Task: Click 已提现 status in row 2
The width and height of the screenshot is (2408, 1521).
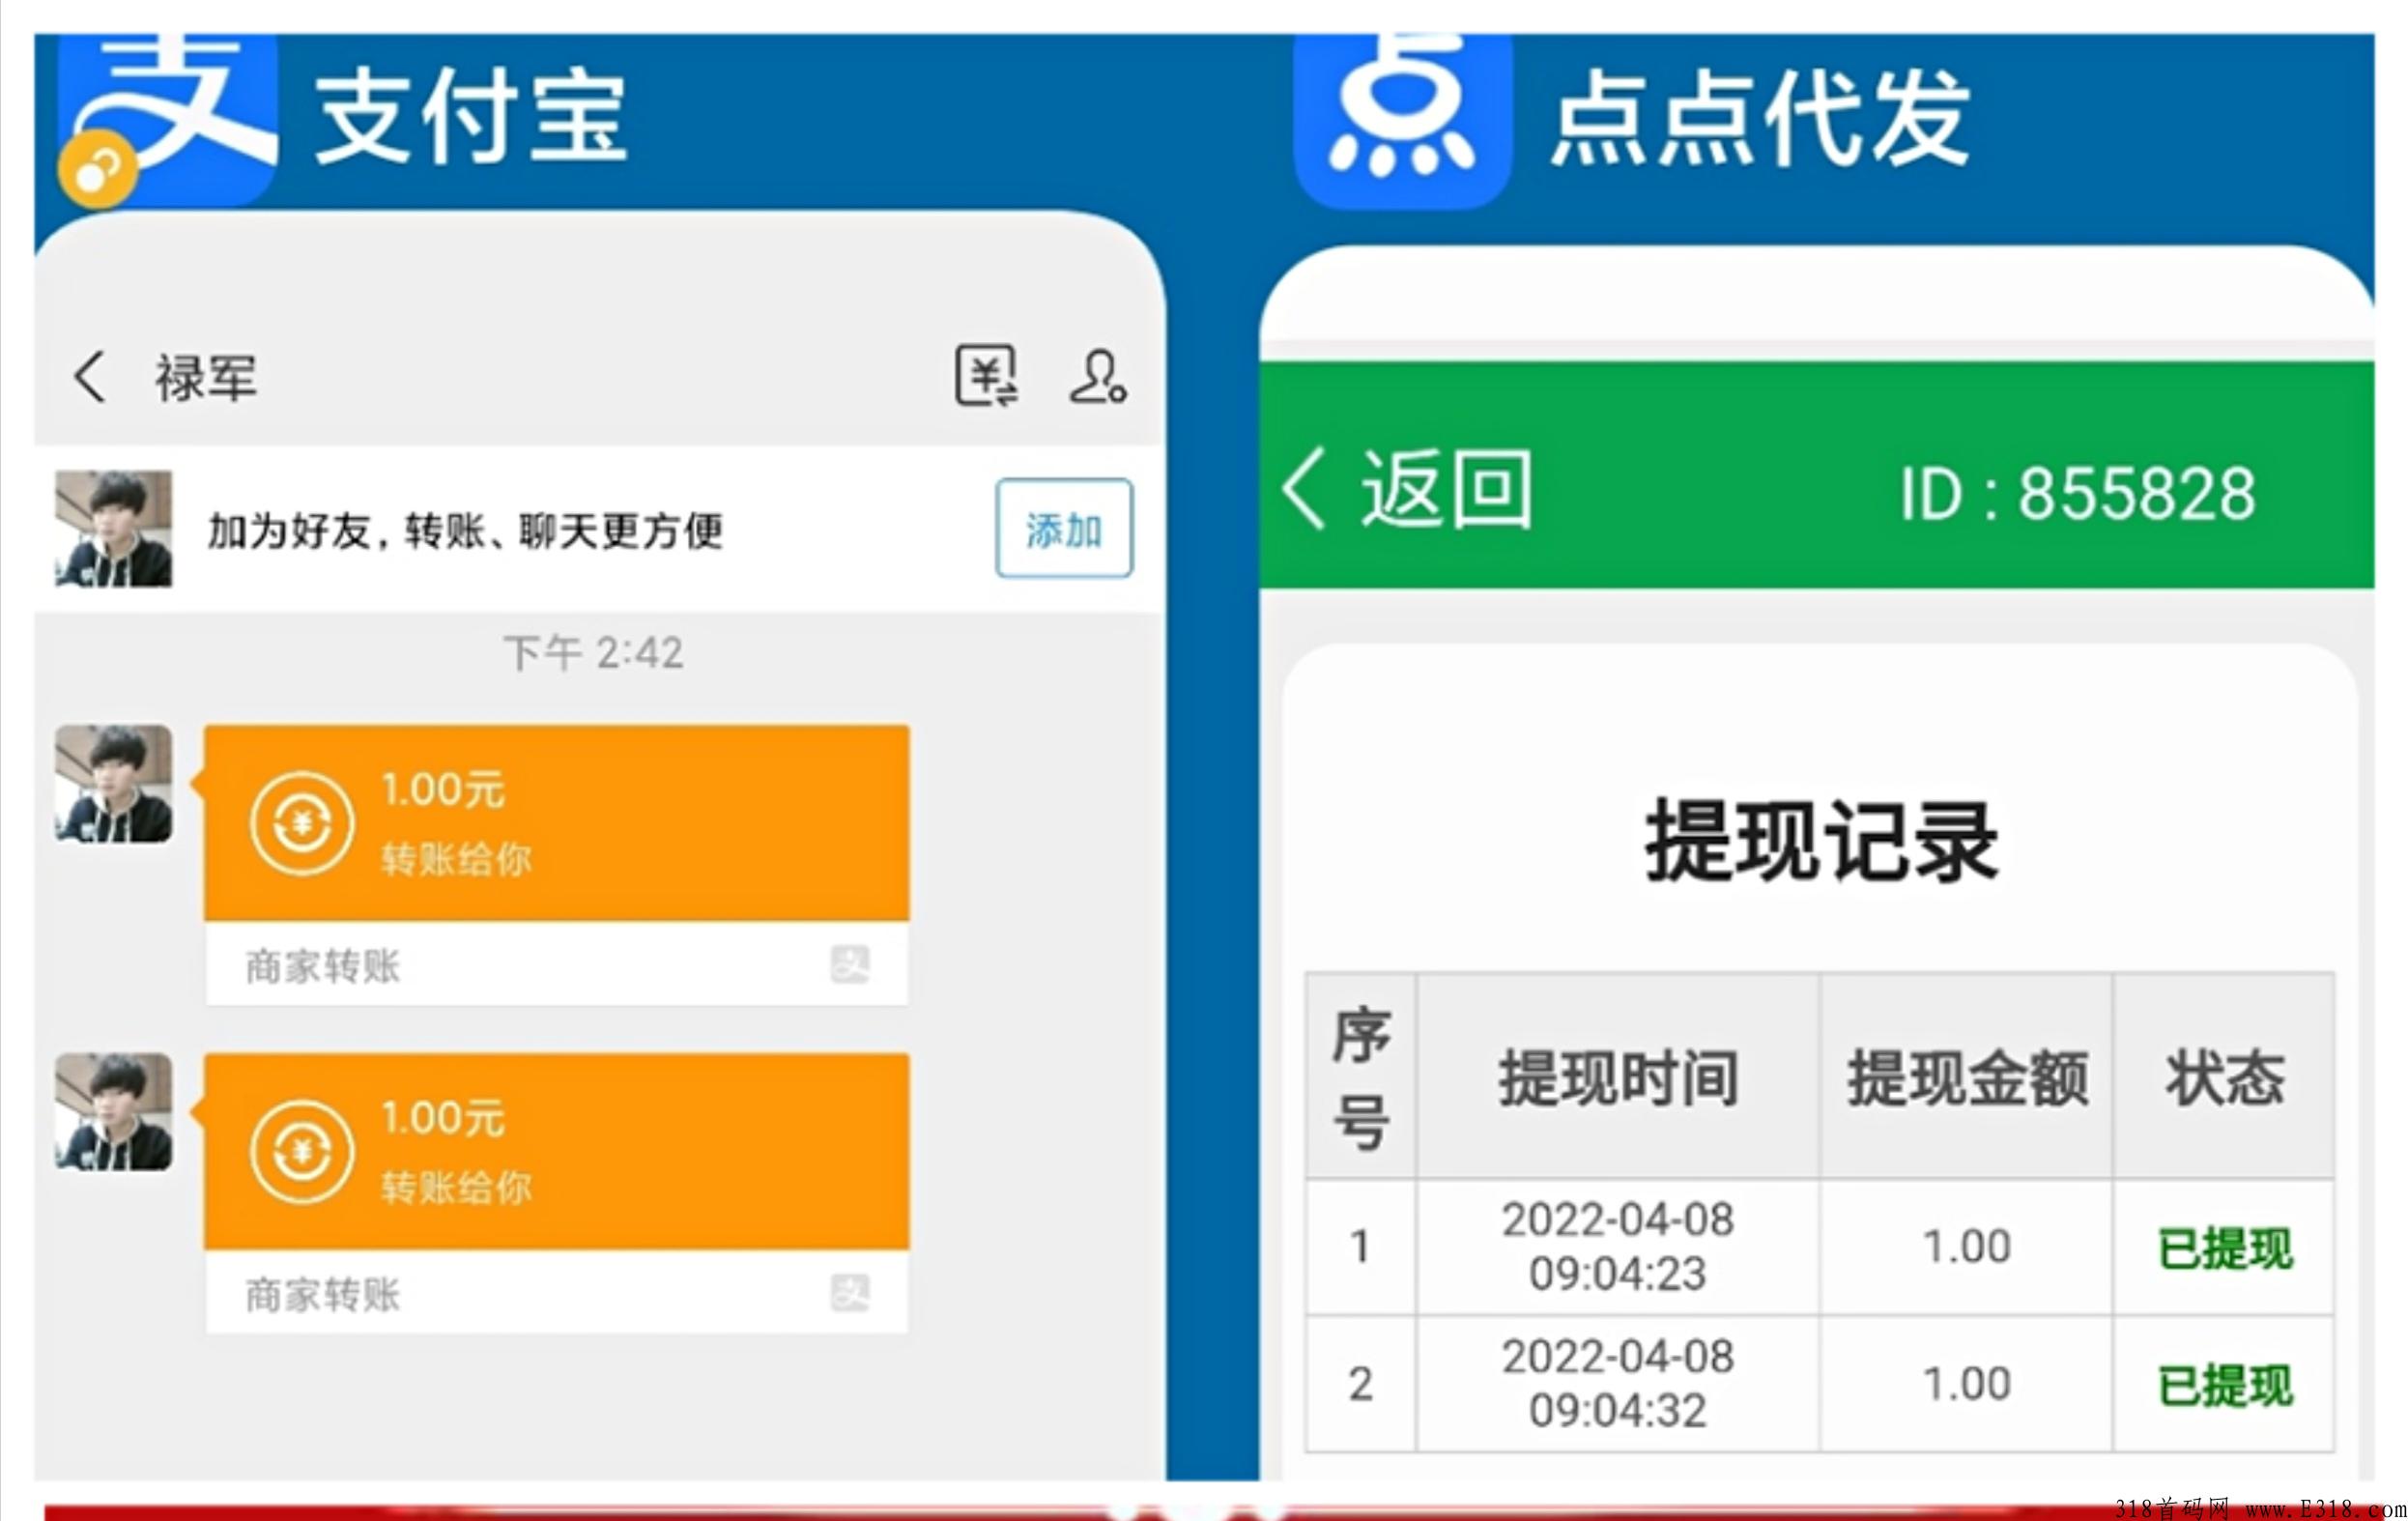Action: [x=2225, y=1385]
